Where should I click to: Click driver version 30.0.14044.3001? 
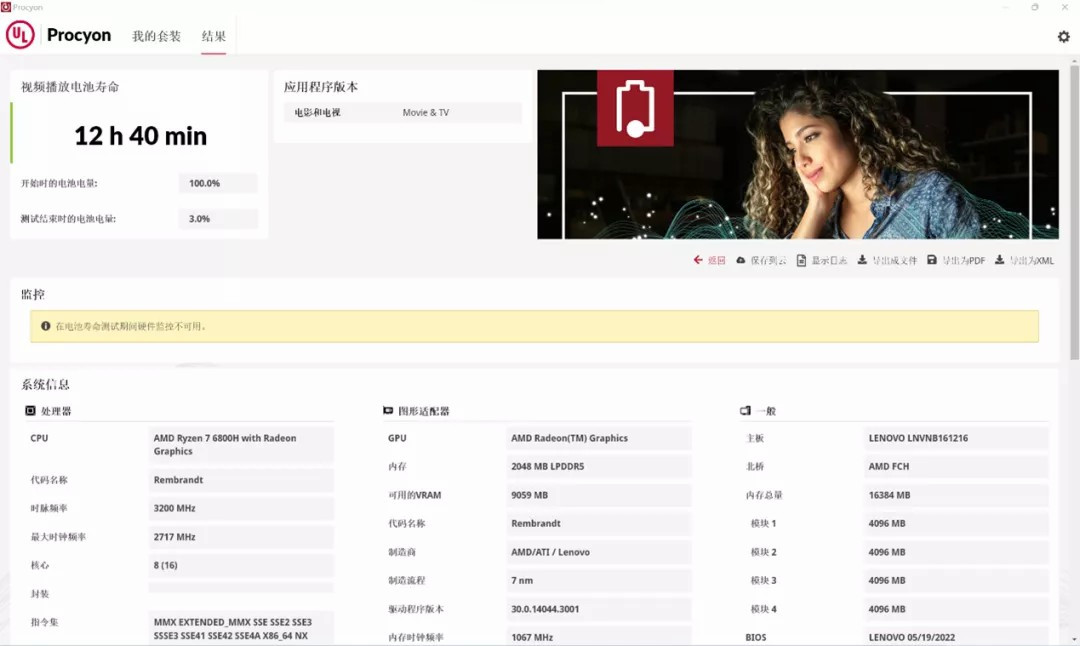tap(599, 609)
